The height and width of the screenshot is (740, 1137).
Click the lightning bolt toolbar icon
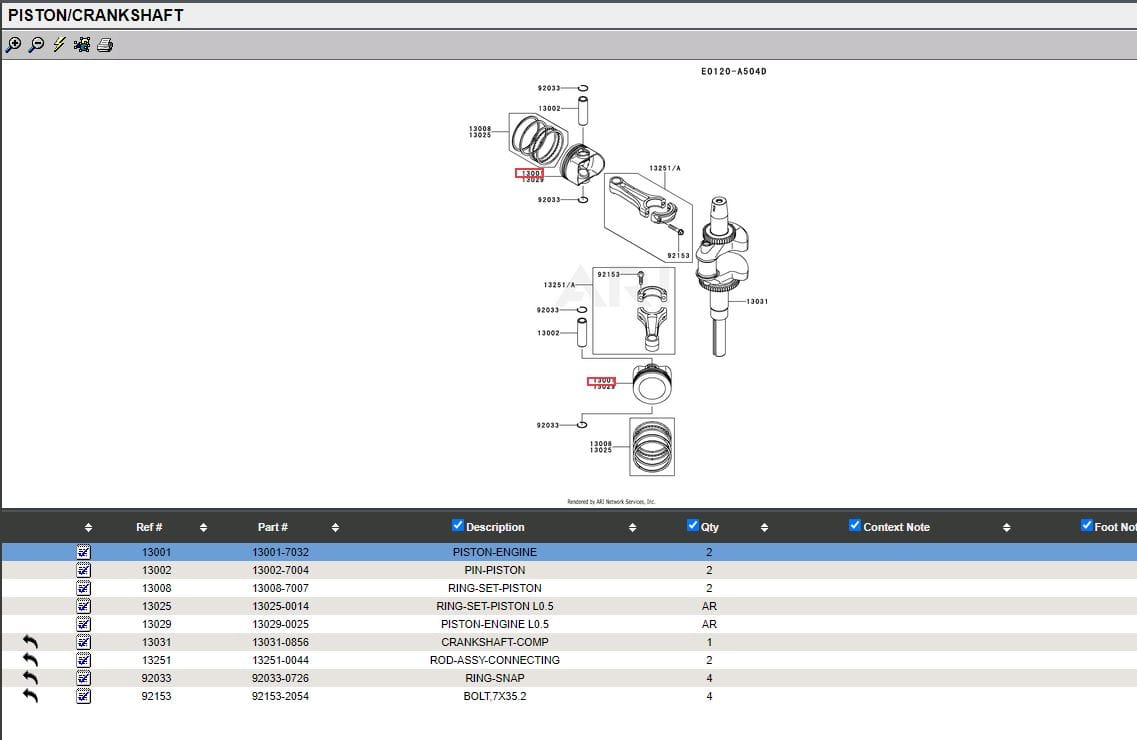coord(59,45)
